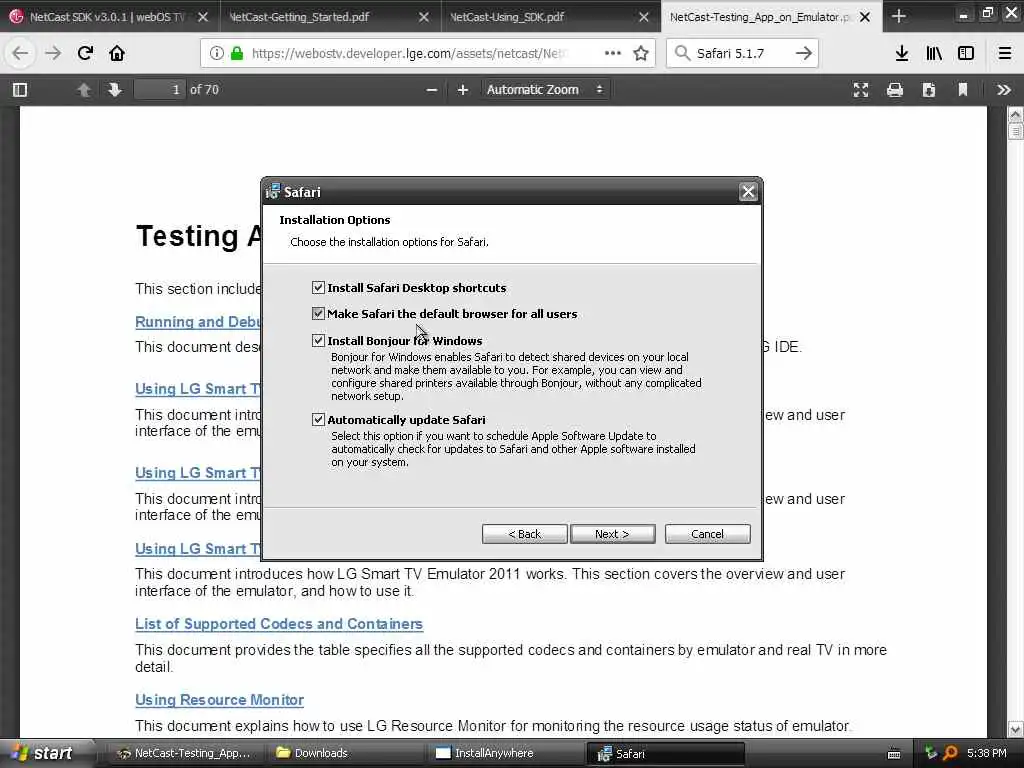Click the PDF current view bookmark icon
Viewport: 1024px width, 768px height.
(963, 89)
